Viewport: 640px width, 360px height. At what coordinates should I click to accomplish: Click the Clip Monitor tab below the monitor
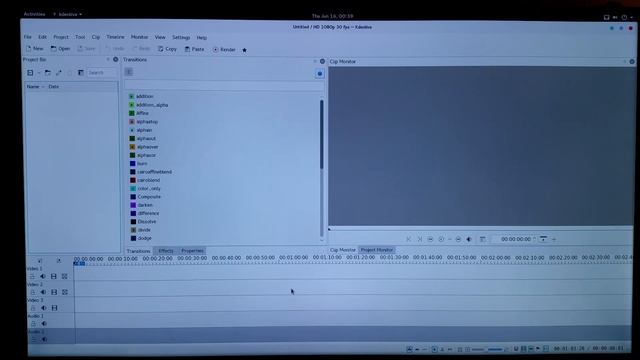(x=343, y=250)
